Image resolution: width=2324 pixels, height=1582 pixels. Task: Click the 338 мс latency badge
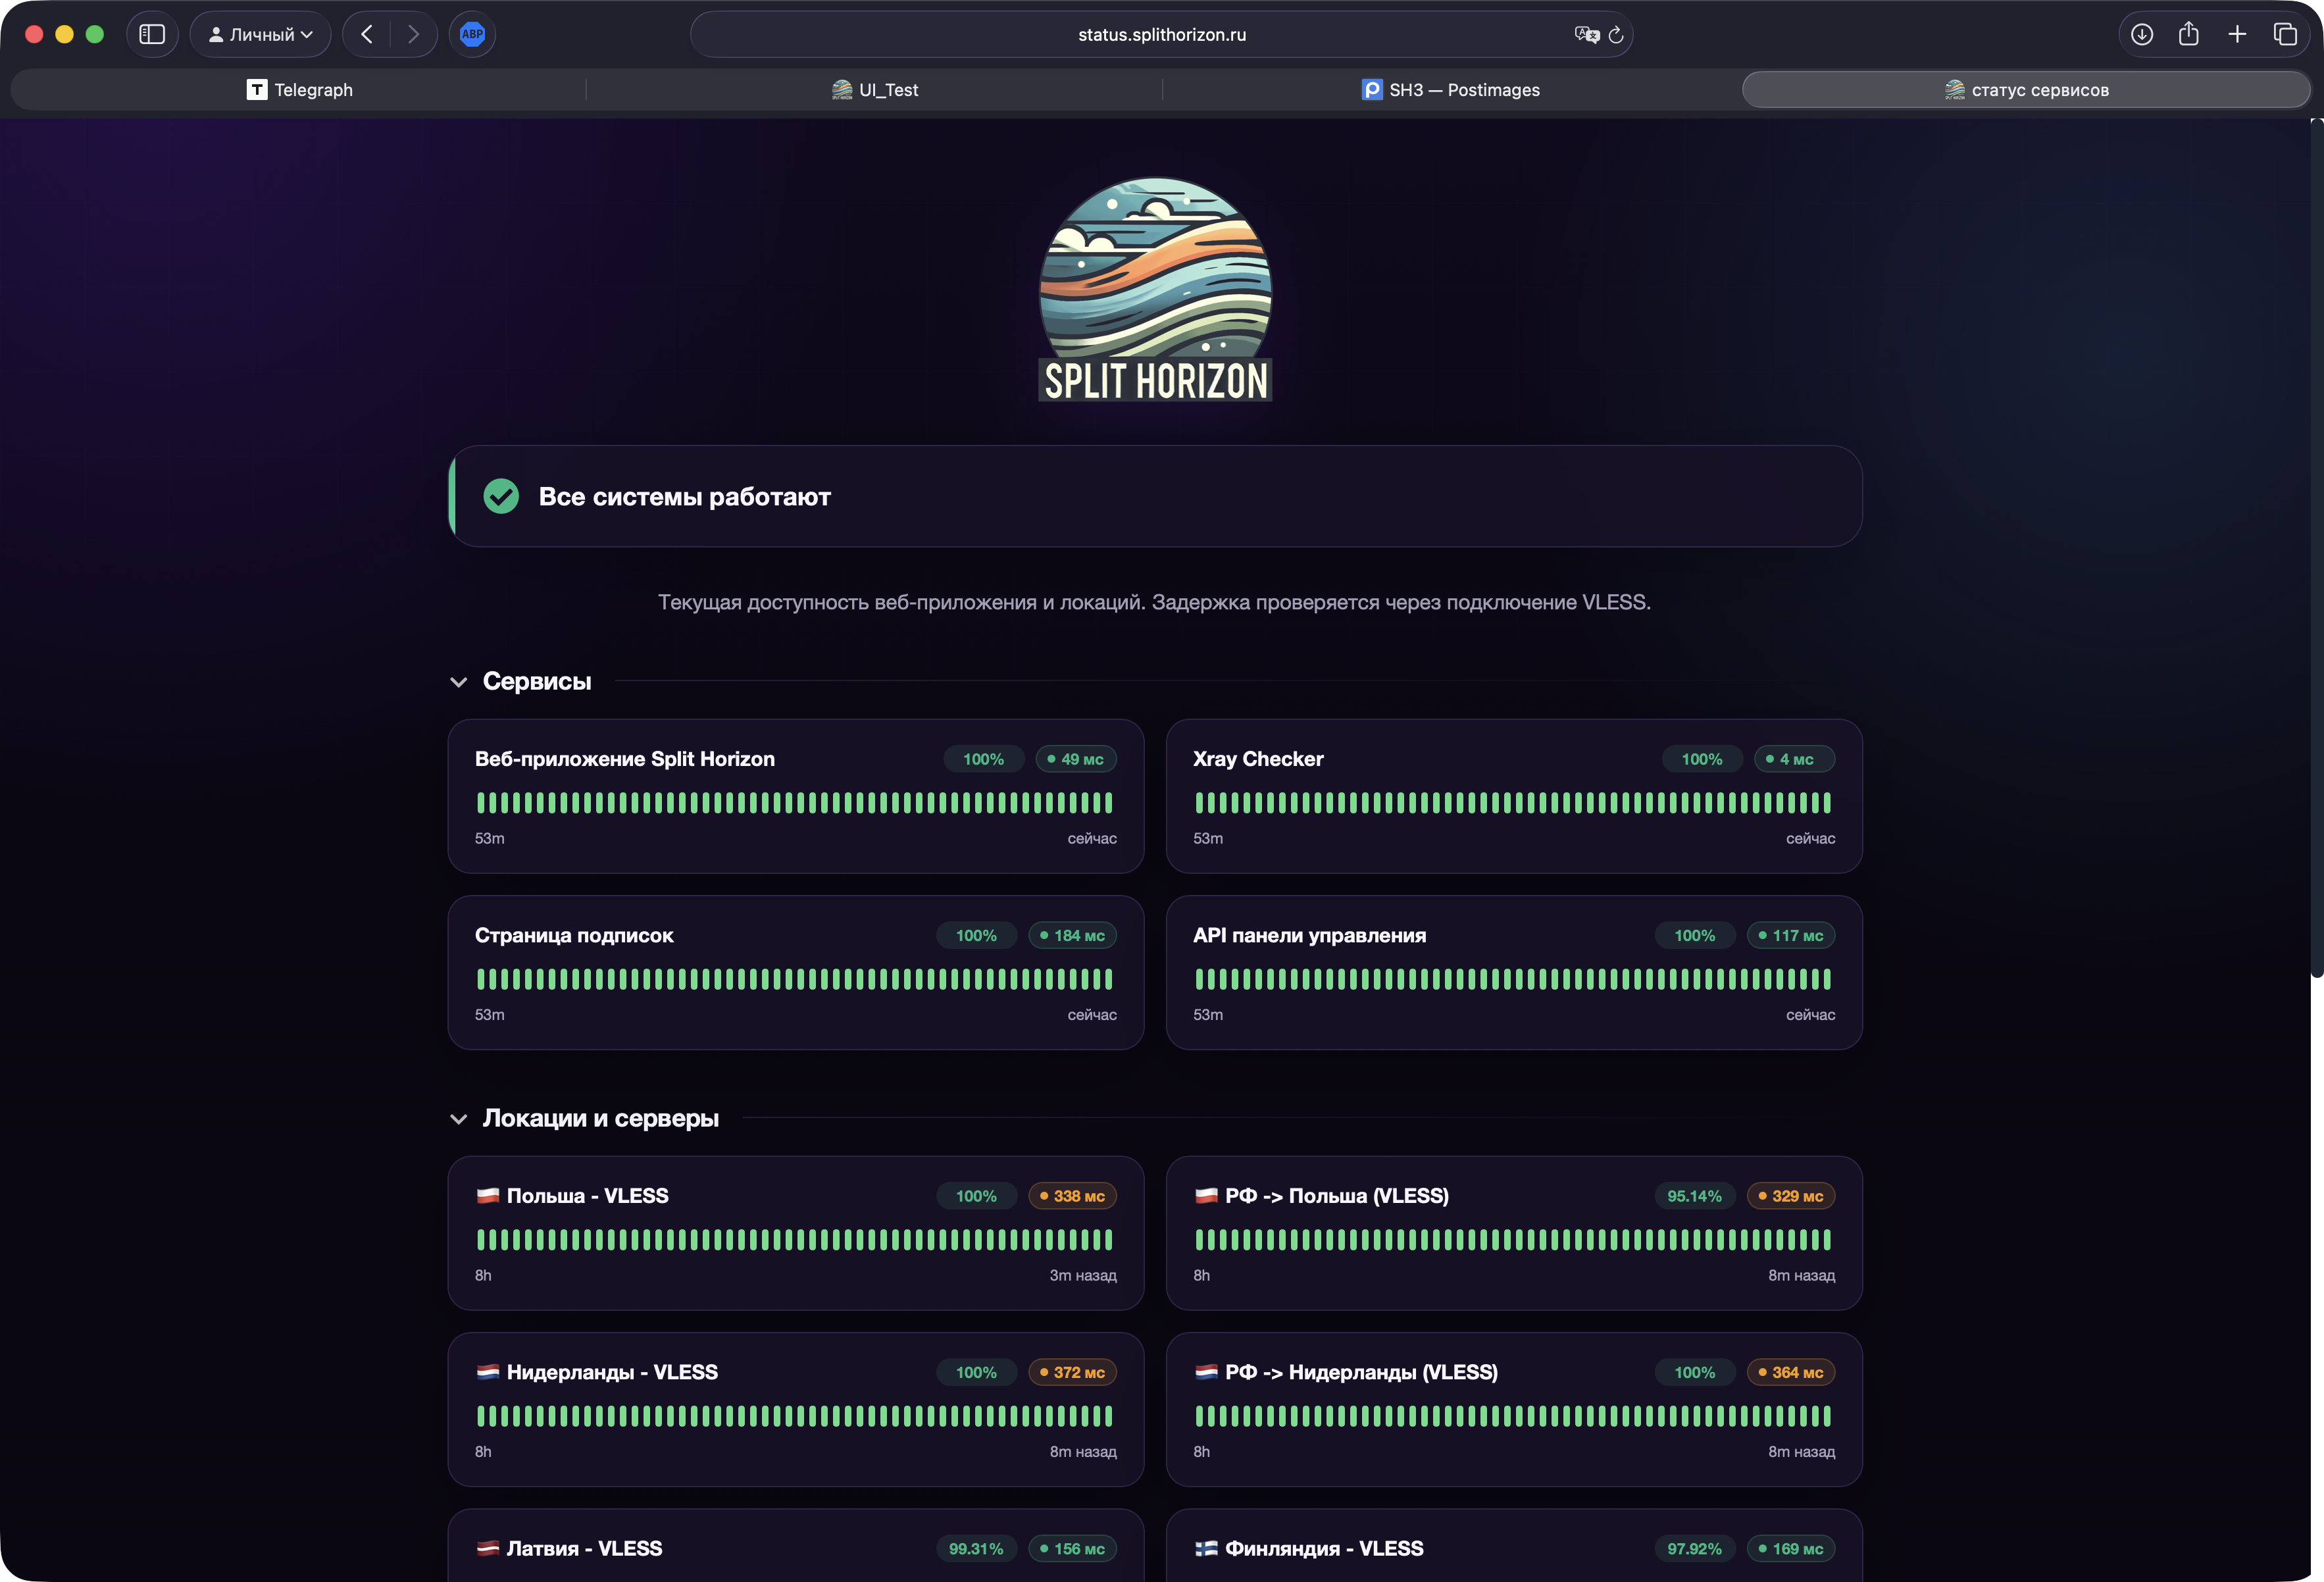point(1072,1196)
